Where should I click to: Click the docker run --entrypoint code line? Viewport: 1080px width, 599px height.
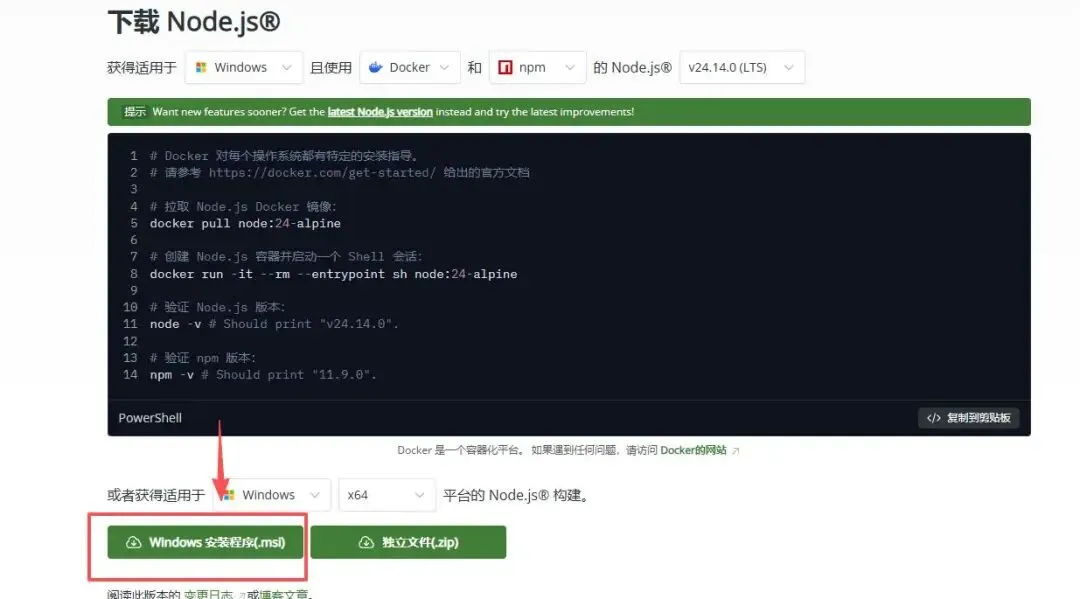click(333, 274)
